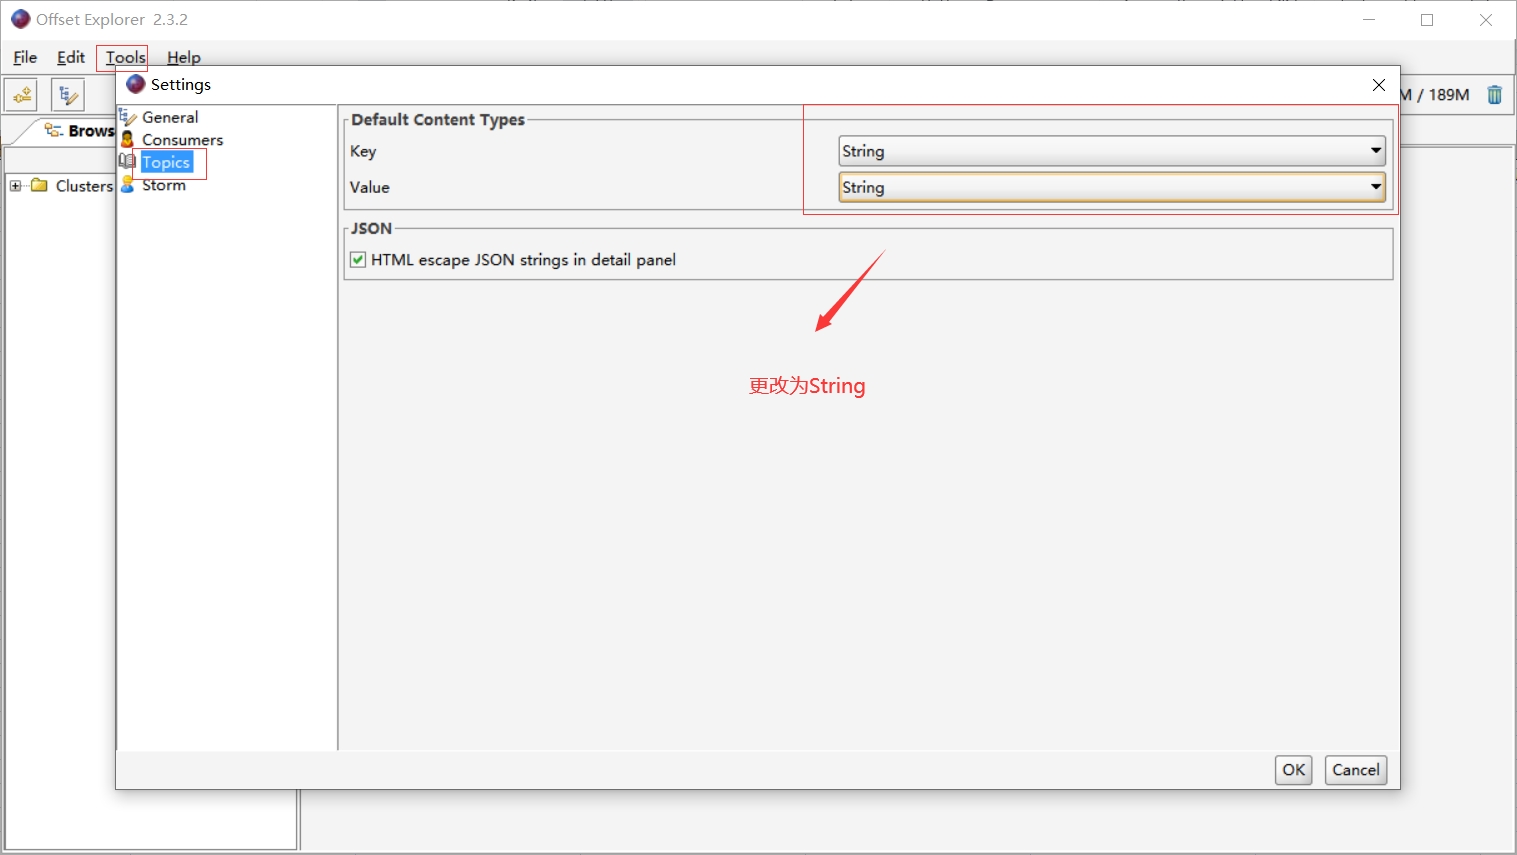Select the Clusters tree item
1517x855 pixels.
click(x=84, y=186)
